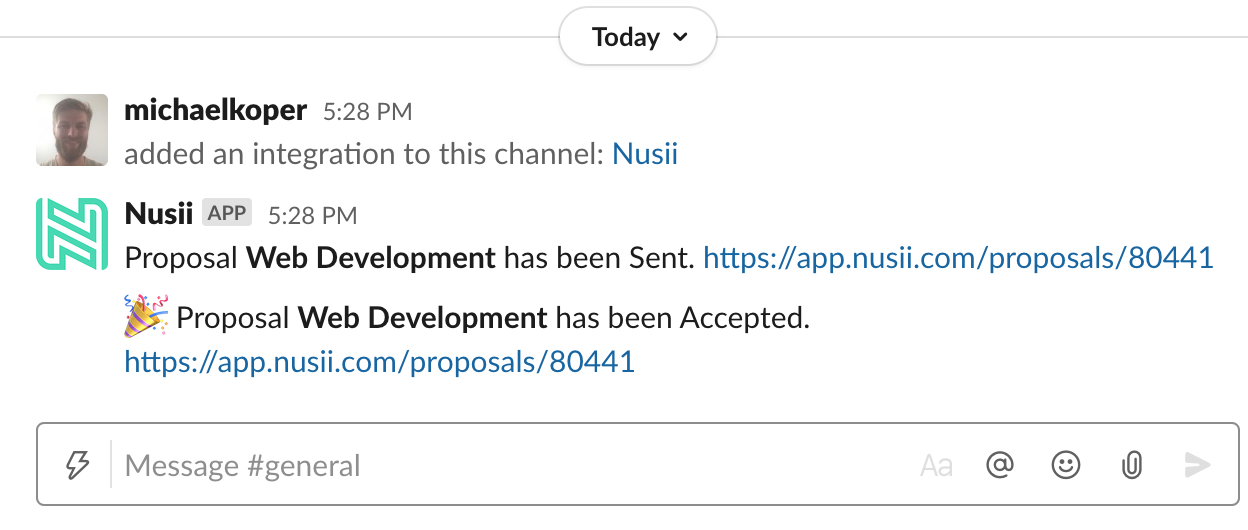The width and height of the screenshot is (1248, 530).
Task: Click the chevron arrow beside Today
Action: coord(681,38)
